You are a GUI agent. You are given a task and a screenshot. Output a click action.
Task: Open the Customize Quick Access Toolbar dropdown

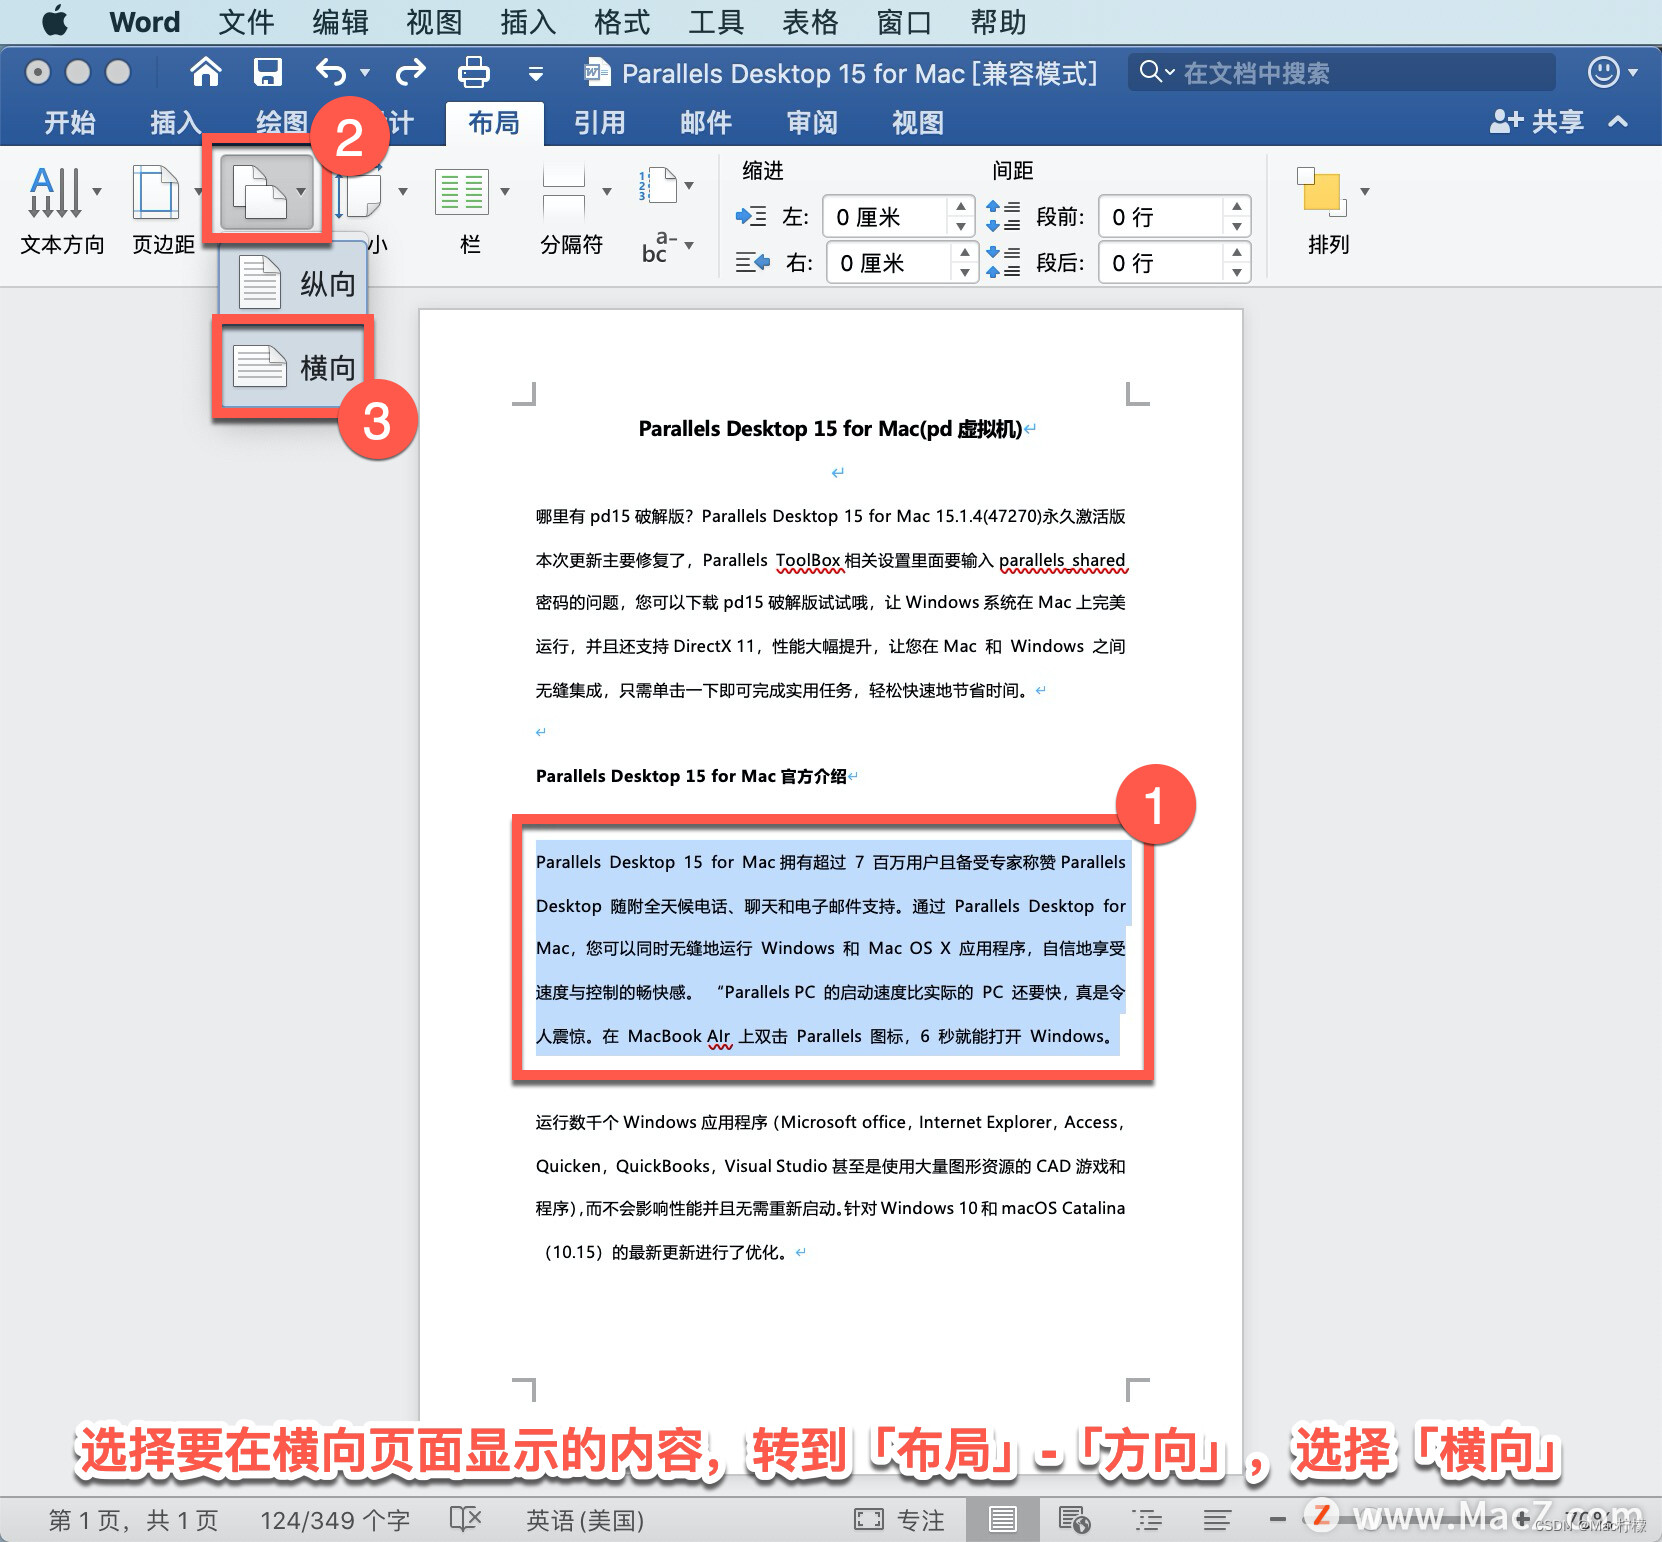(x=536, y=74)
